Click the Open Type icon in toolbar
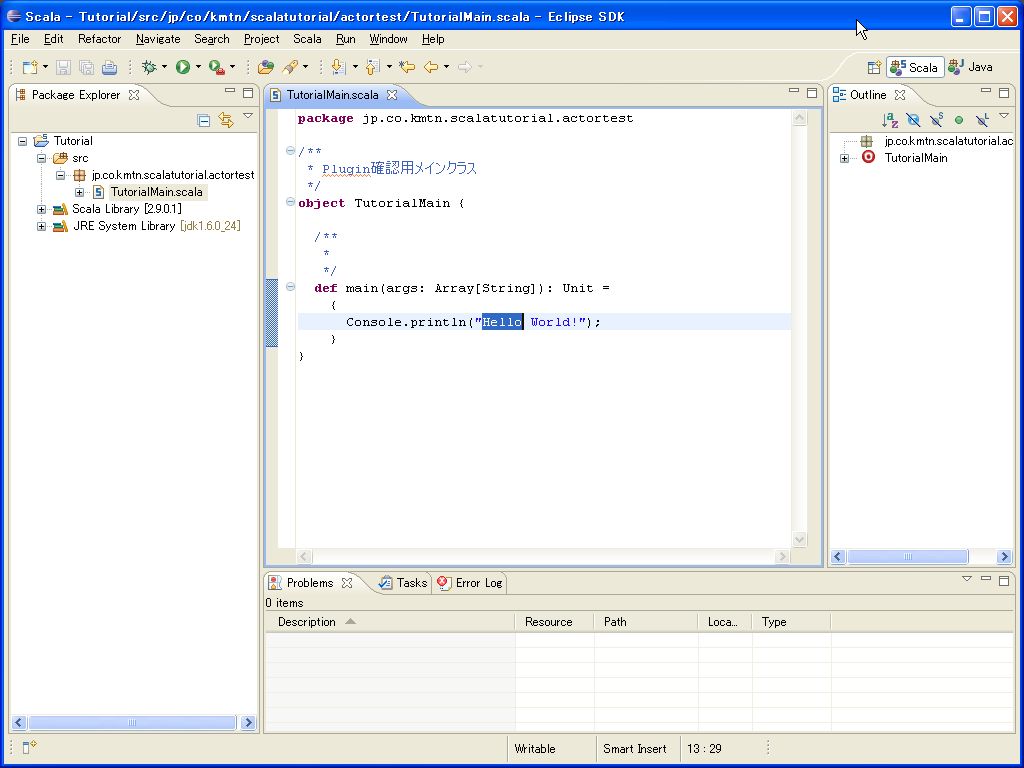The width and height of the screenshot is (1024, 768). point(265,67)
